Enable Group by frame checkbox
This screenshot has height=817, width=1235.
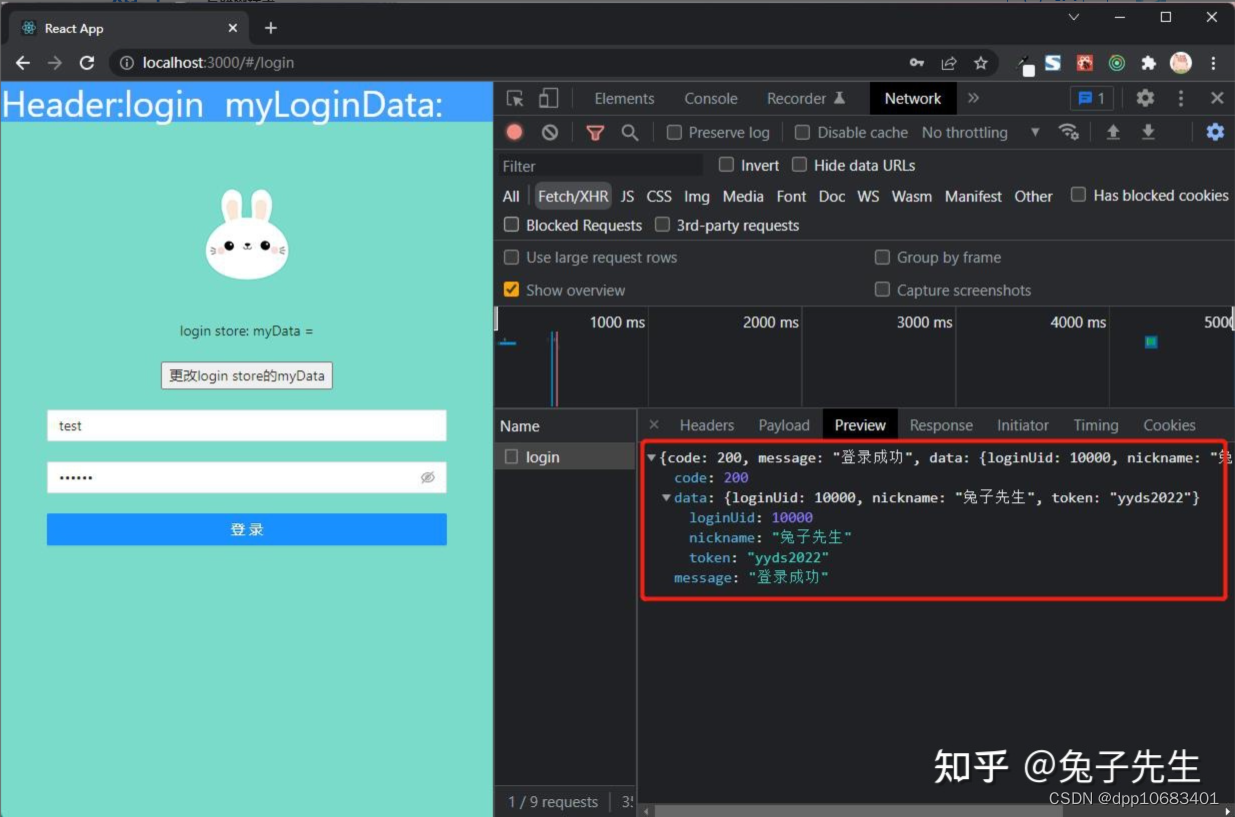click(x=882, y=257)
